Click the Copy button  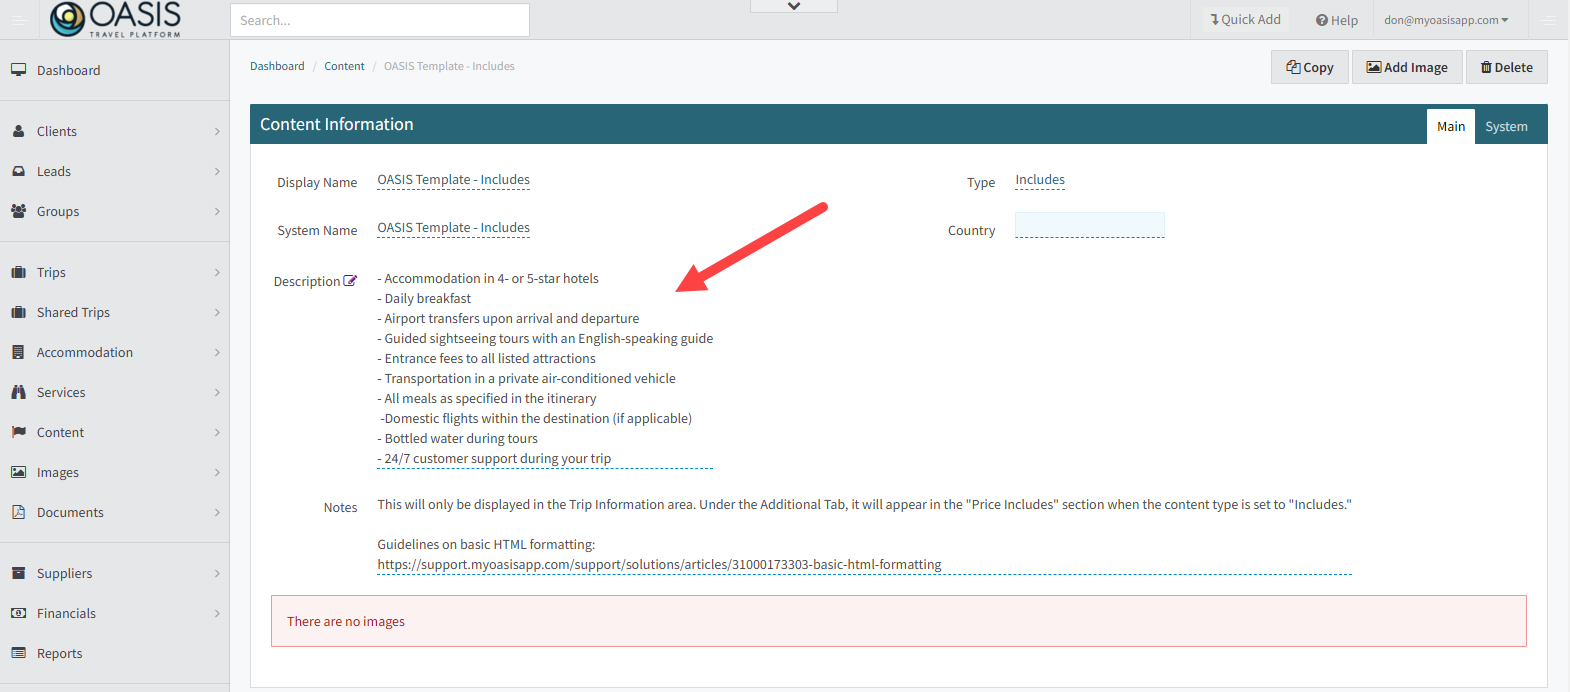pyautogui.click(x=1310, y=67)
